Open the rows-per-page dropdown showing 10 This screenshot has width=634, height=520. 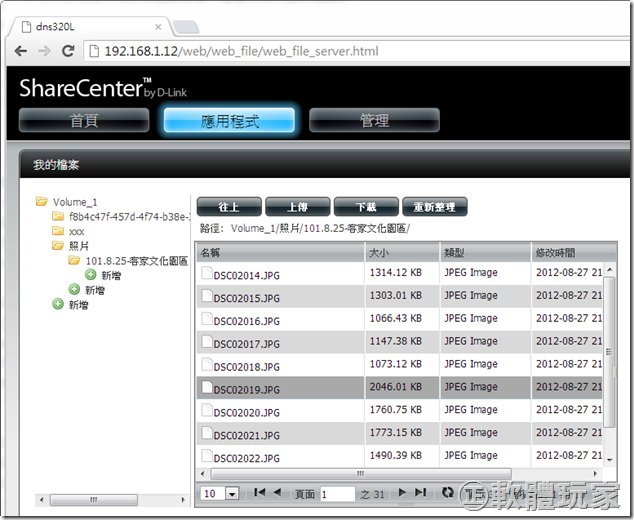pos(220,493)
